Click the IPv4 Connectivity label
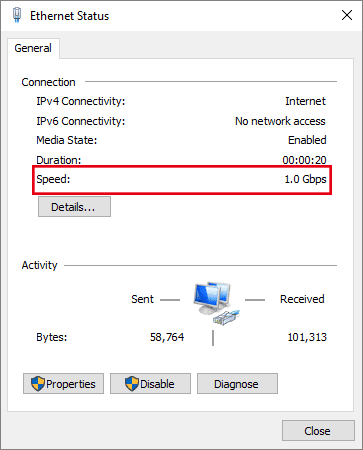Viewport: 363px width, 450px height. pos(81,101)
